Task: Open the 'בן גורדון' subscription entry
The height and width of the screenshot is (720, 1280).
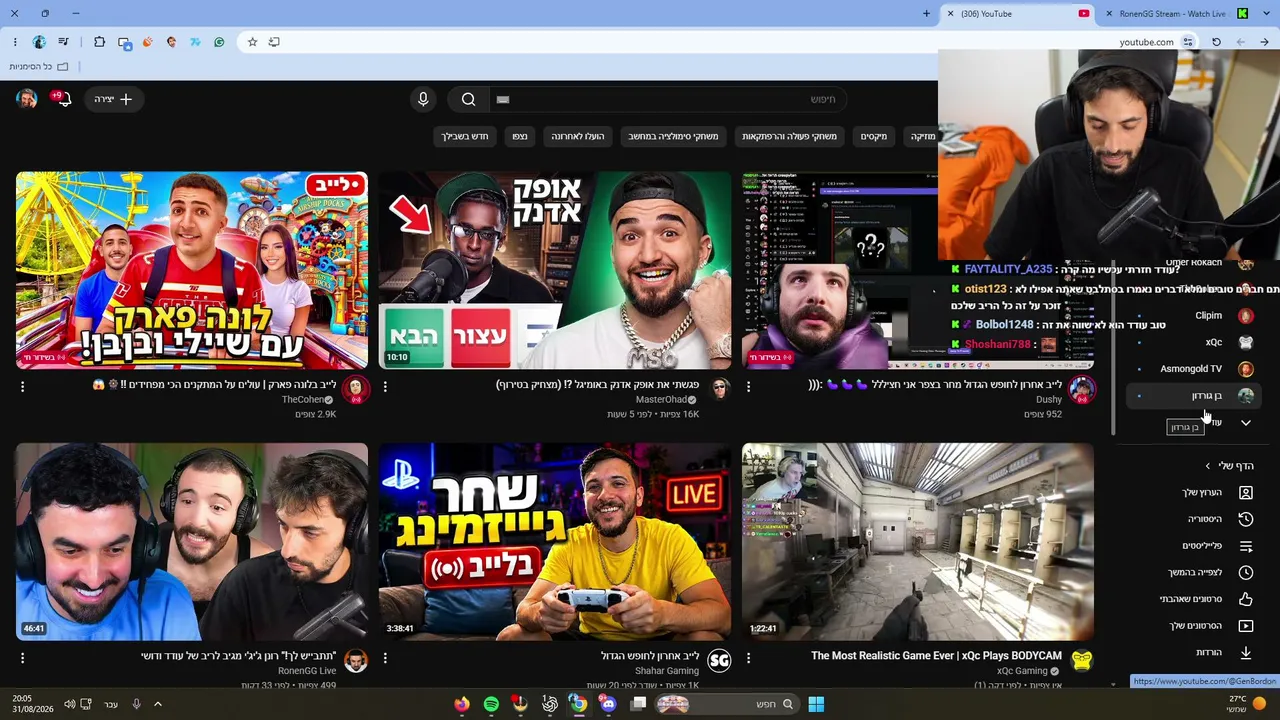Action: tap(1192, 396)
